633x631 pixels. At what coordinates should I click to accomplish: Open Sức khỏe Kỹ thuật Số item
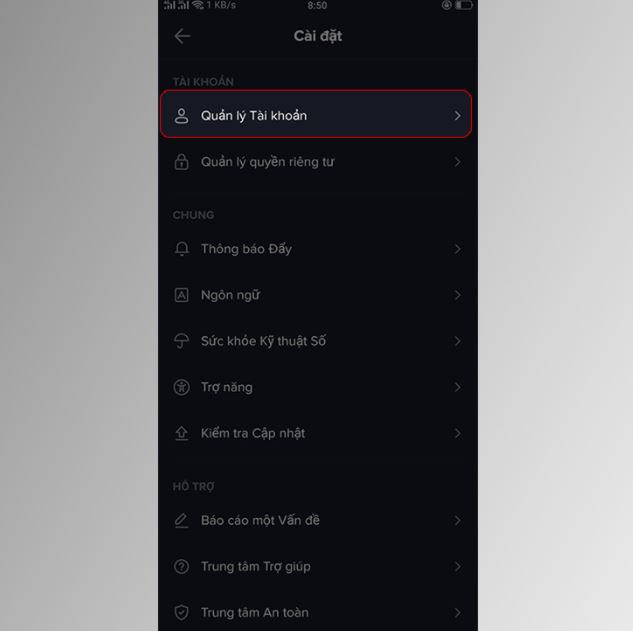point(318,341)
